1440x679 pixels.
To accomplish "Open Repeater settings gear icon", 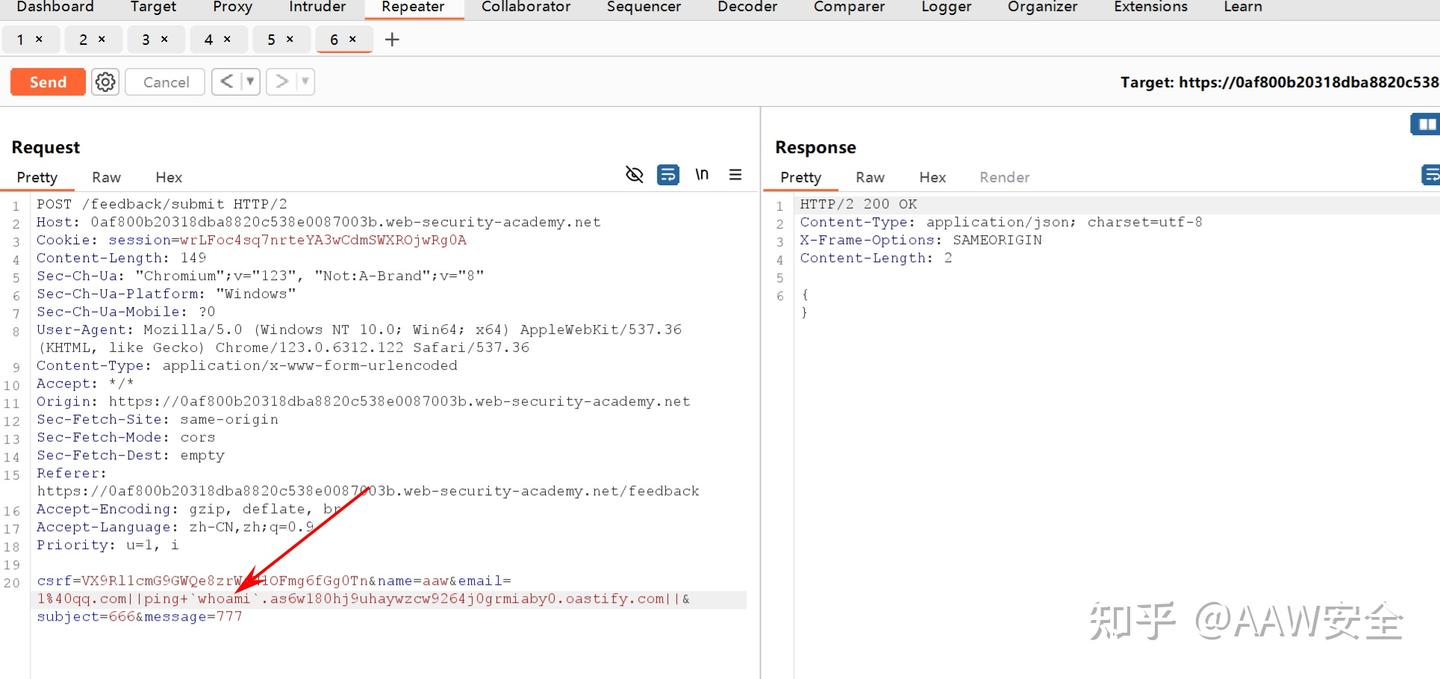I will (x=105, y=82).
